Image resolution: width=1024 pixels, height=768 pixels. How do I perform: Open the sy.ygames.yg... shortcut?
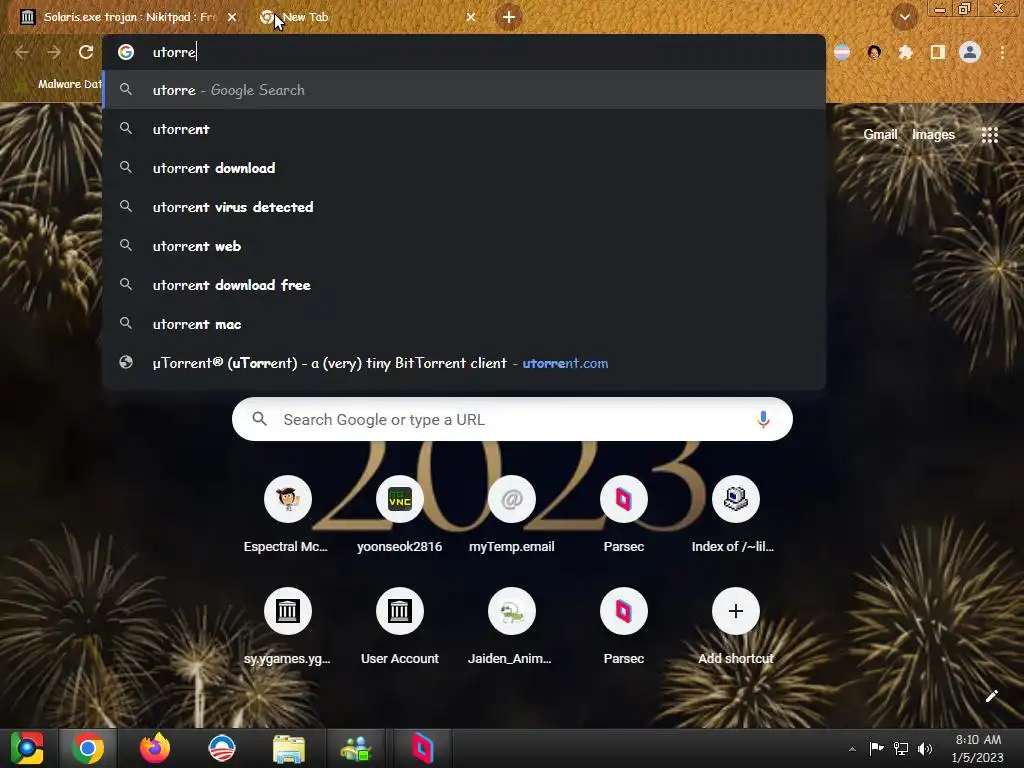point(287,627)
